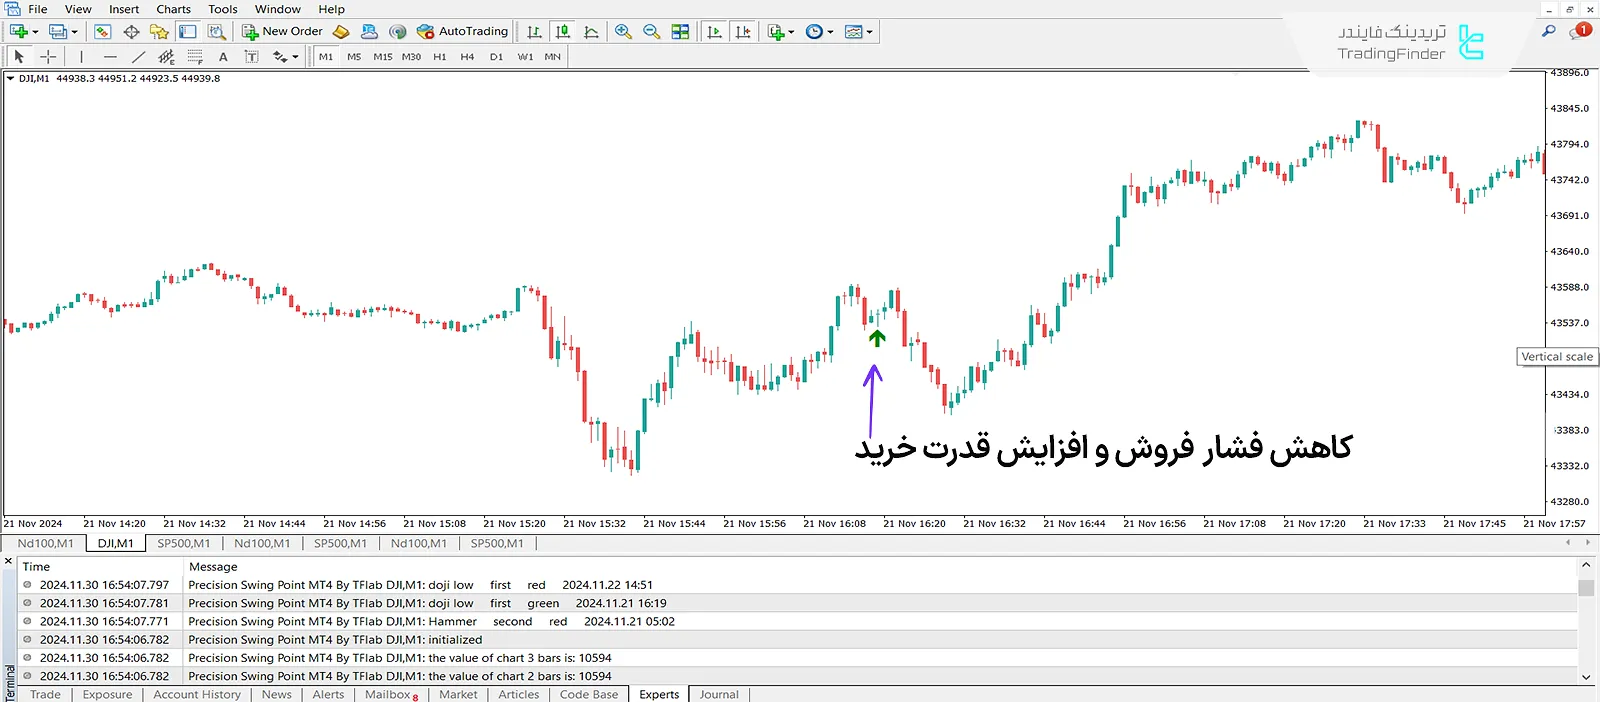Toggle the Terminal panel button
1600x702 pixels.
(x=187, y=32)
